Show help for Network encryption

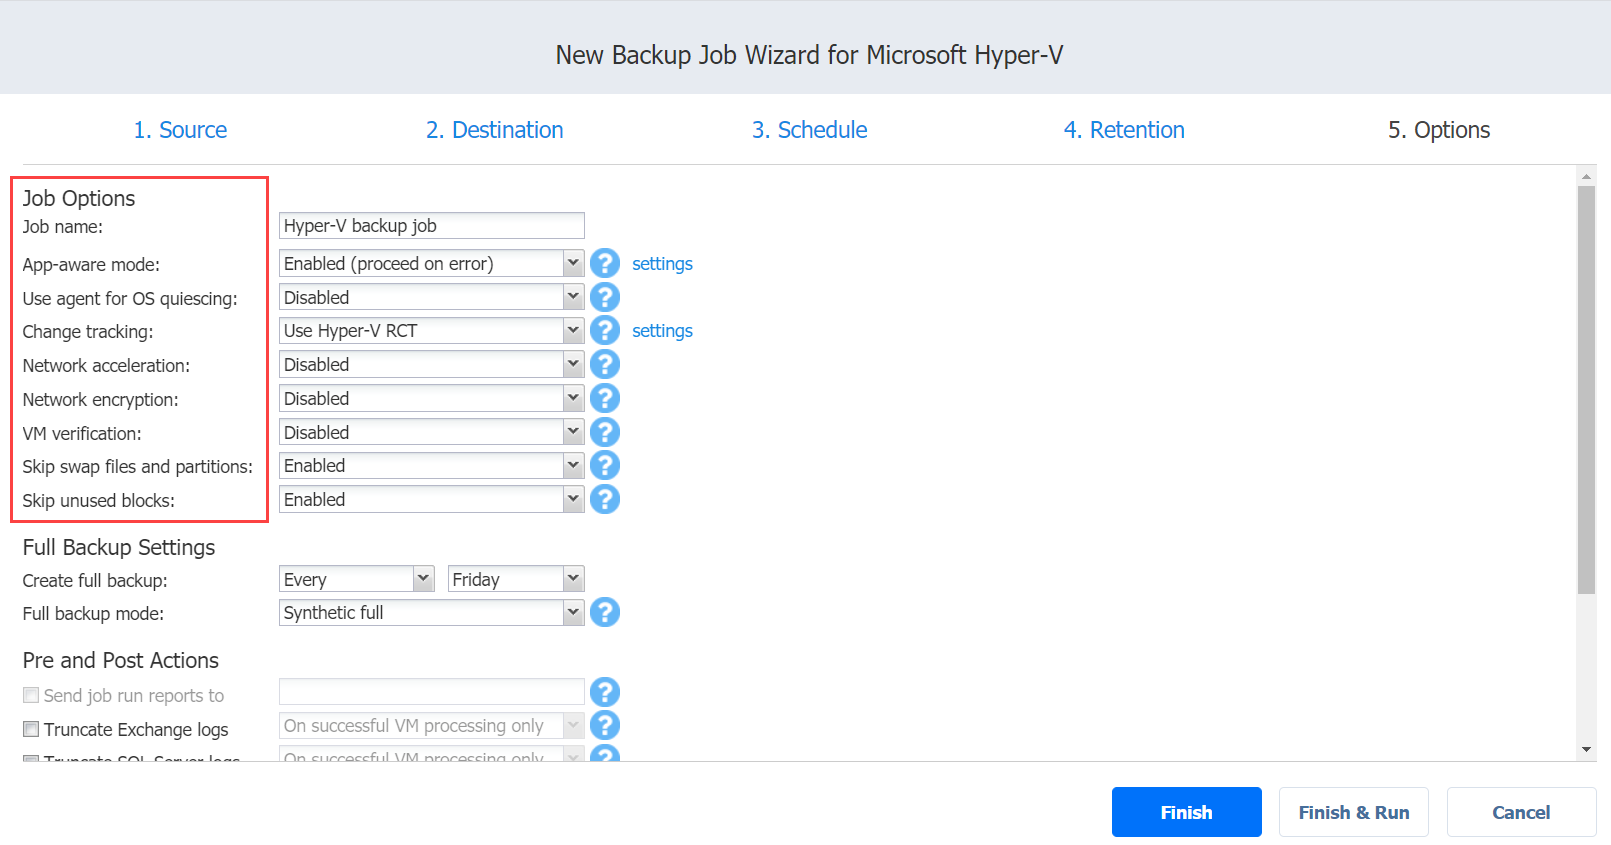pos(605,398)
